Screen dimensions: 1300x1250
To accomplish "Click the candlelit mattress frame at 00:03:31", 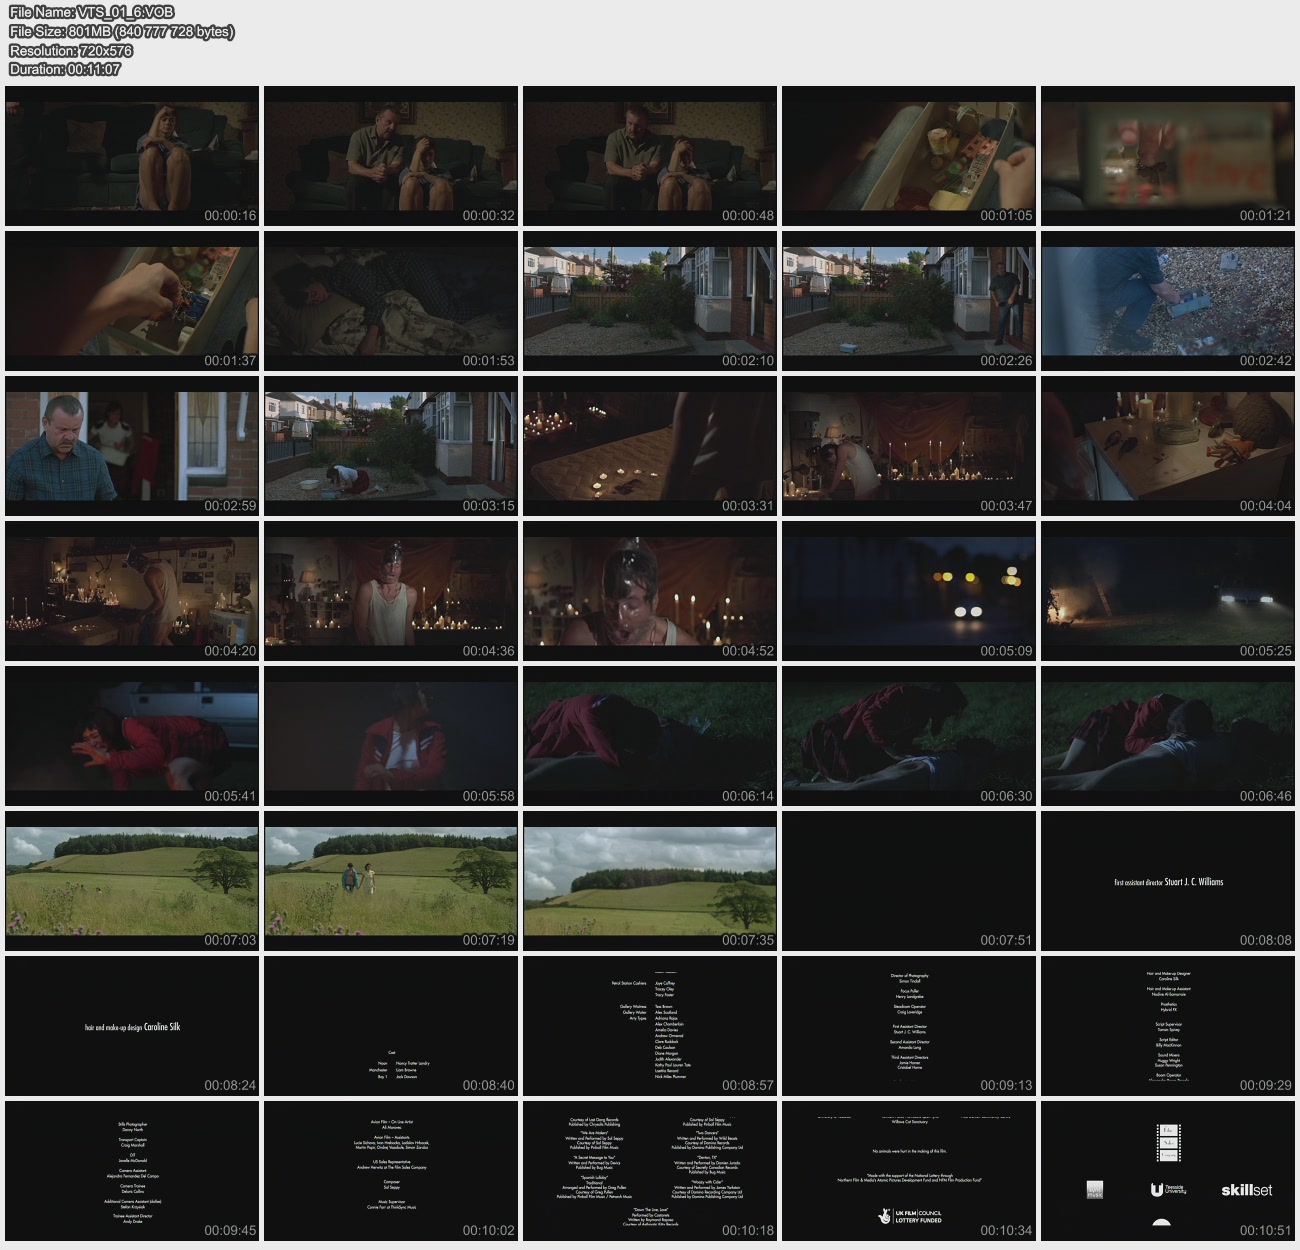I will click(x=650, y=445).
